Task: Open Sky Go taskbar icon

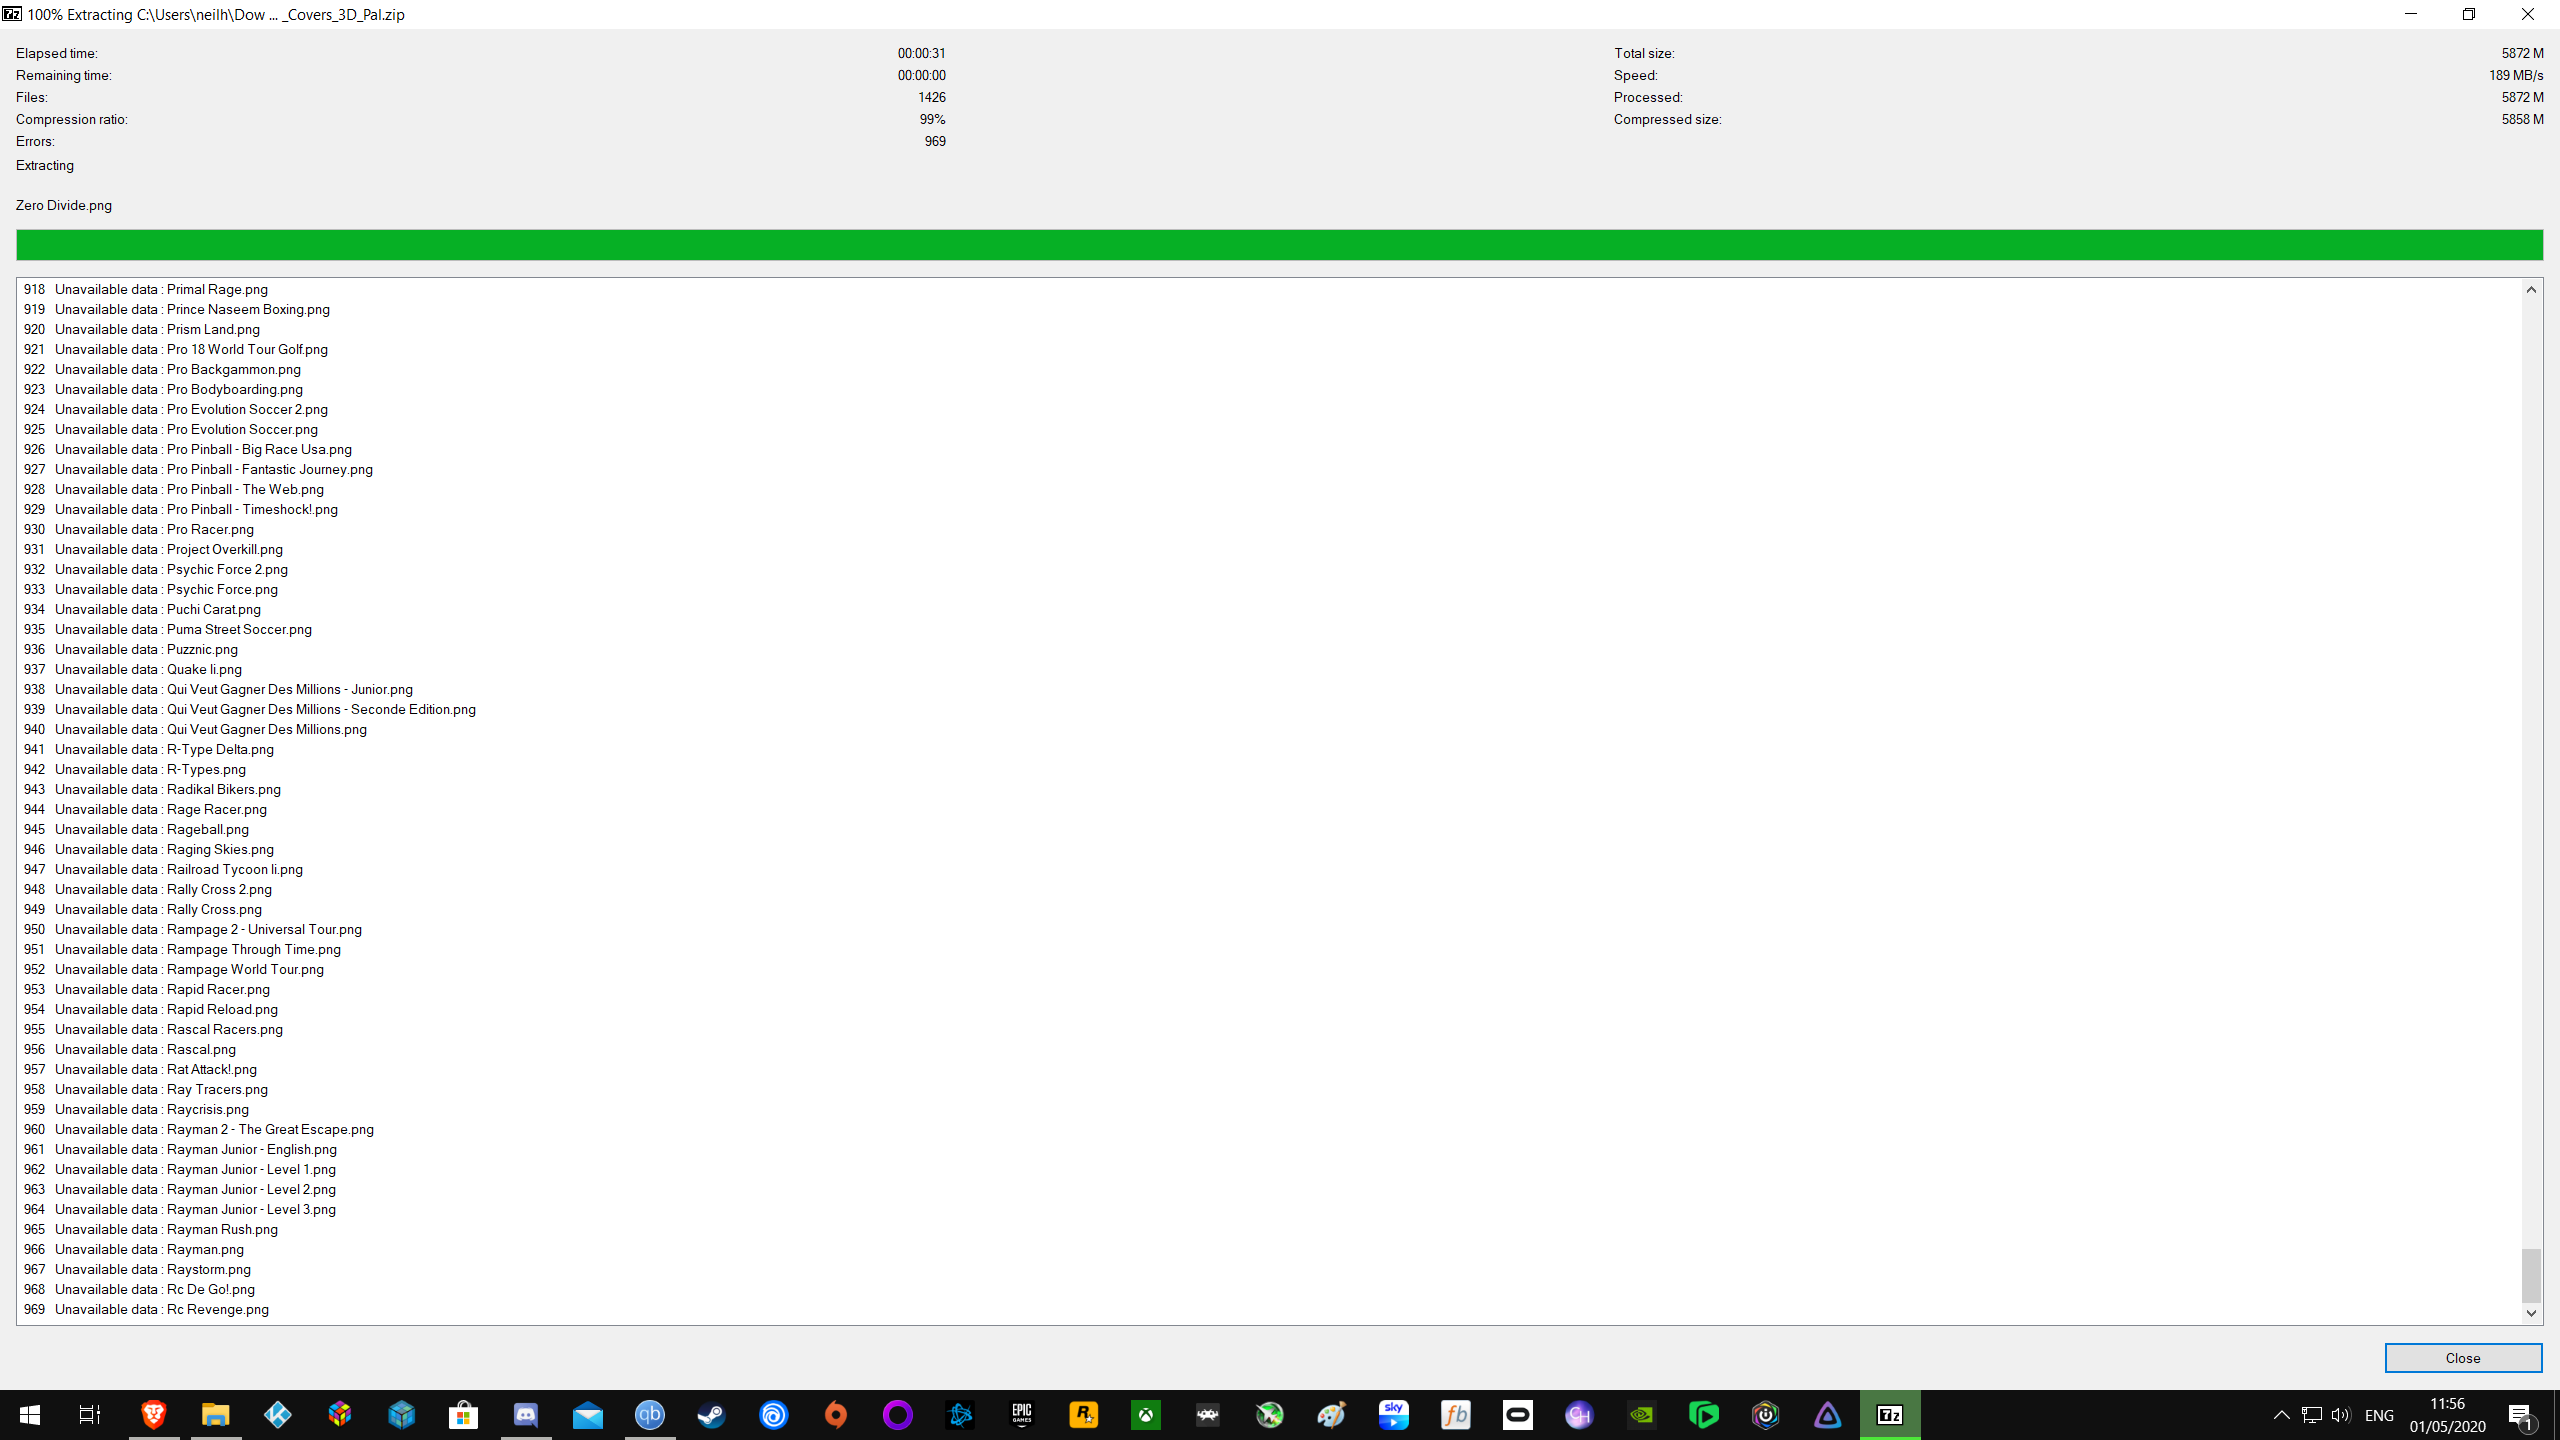Action: pos(1394,1415)
